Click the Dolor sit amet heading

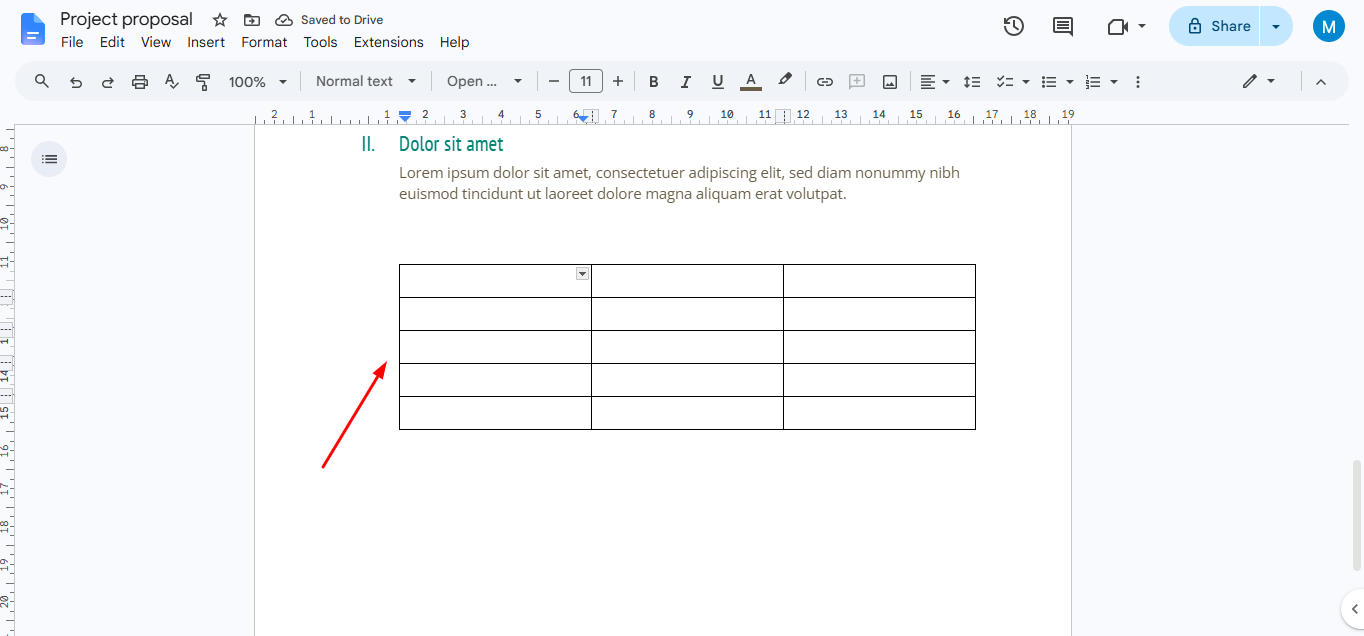(x=451, y=144)
